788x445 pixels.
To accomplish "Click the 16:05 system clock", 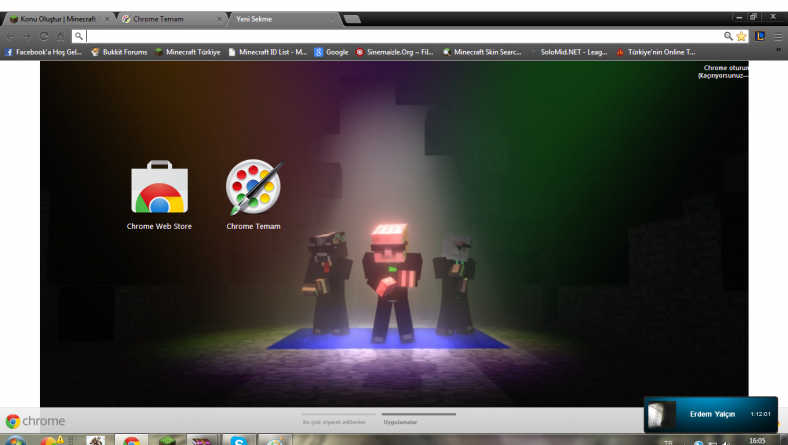I will [757, 440].
